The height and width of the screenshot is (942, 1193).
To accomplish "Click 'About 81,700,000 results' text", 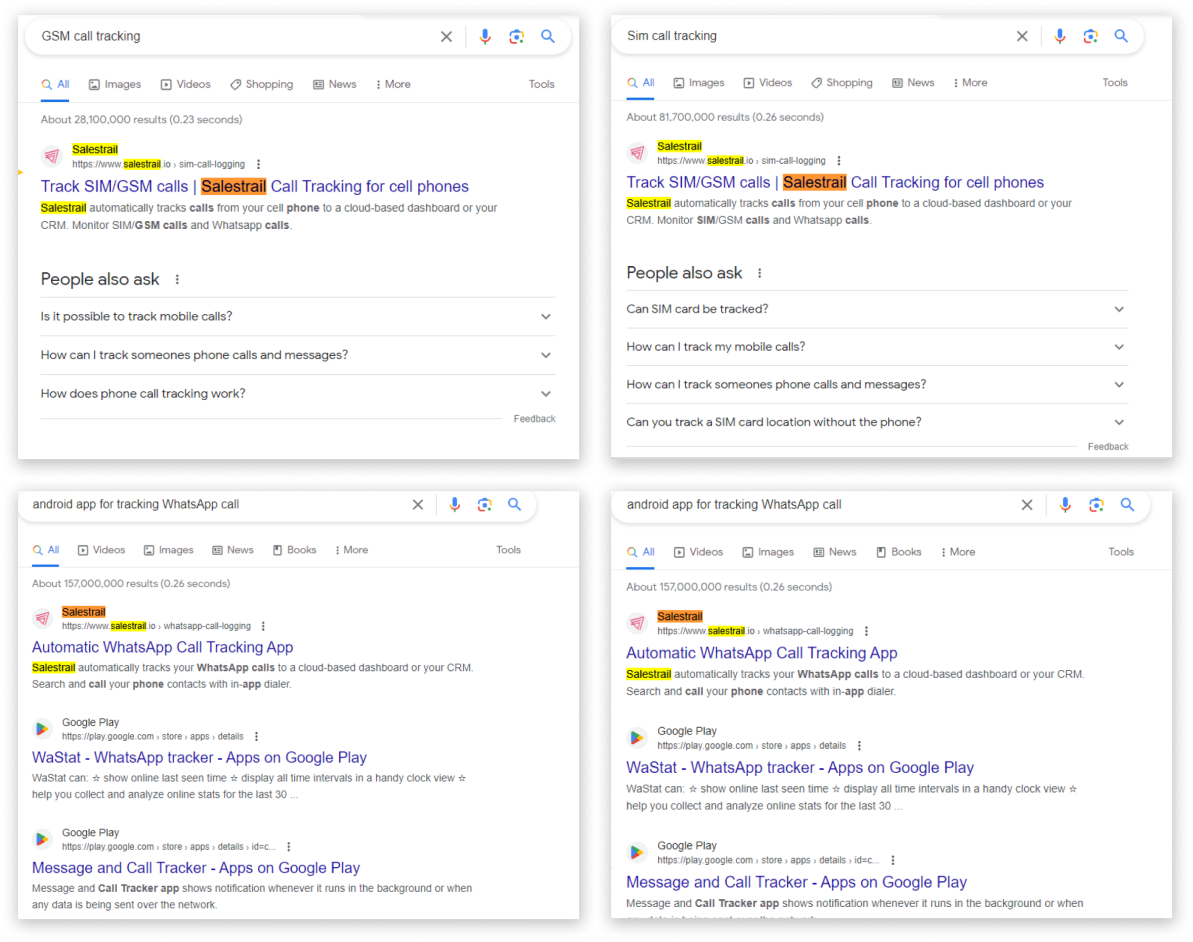I will pyautogui.click(x=724, y=117).
